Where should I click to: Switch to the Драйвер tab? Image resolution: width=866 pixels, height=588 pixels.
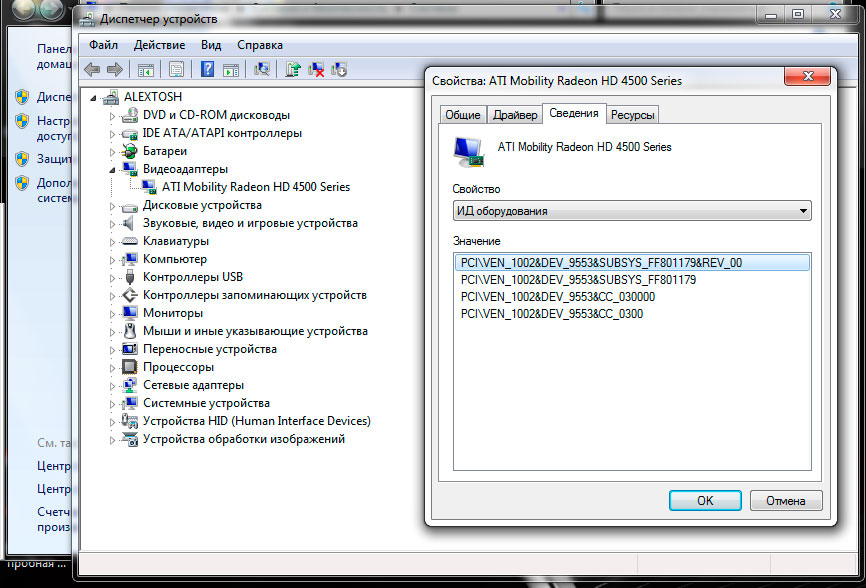point(515,115)
